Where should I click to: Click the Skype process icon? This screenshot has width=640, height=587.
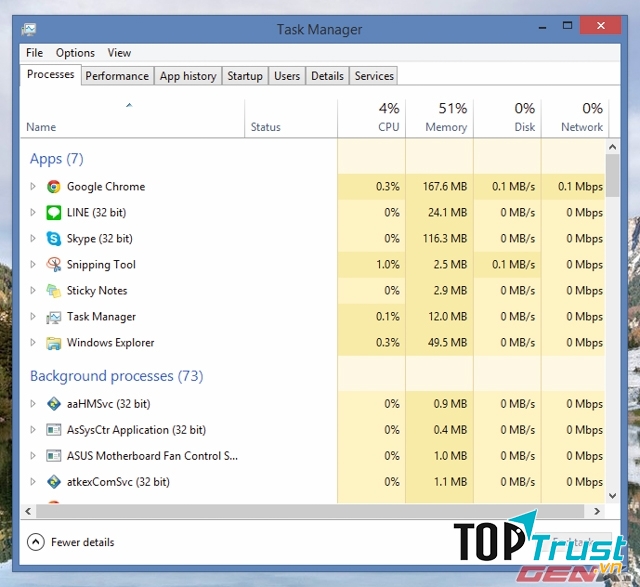click(x=54, y=239)
